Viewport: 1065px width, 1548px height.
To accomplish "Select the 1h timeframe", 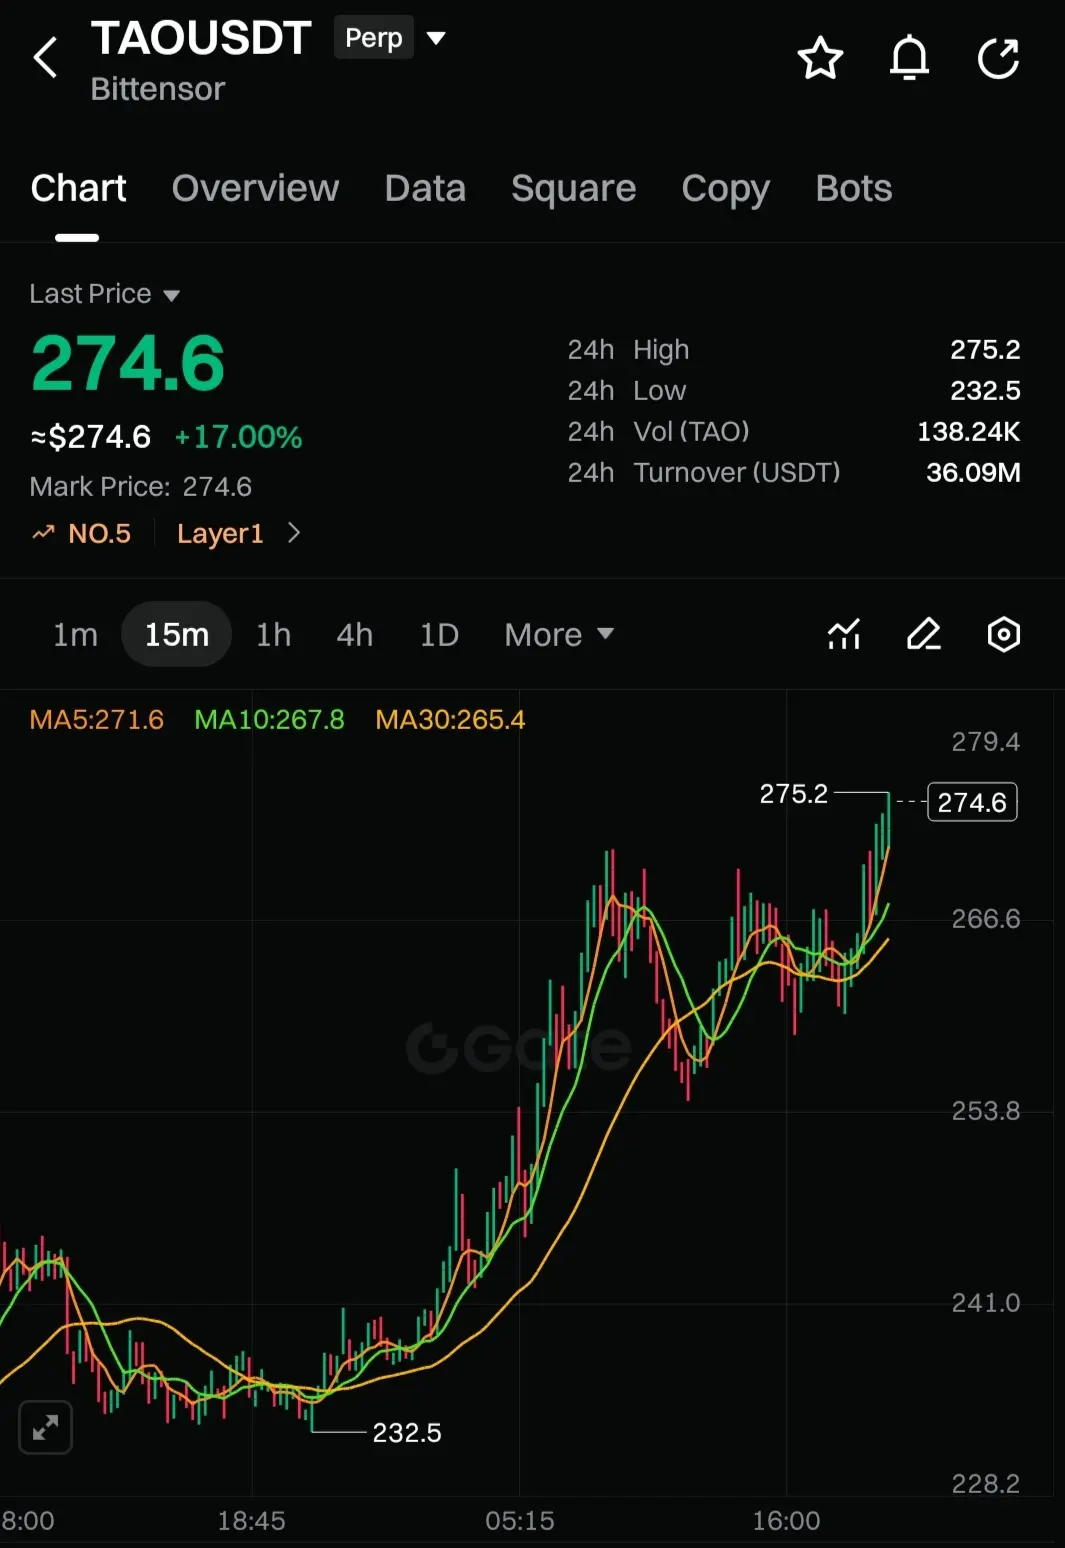I will [273, 634].
